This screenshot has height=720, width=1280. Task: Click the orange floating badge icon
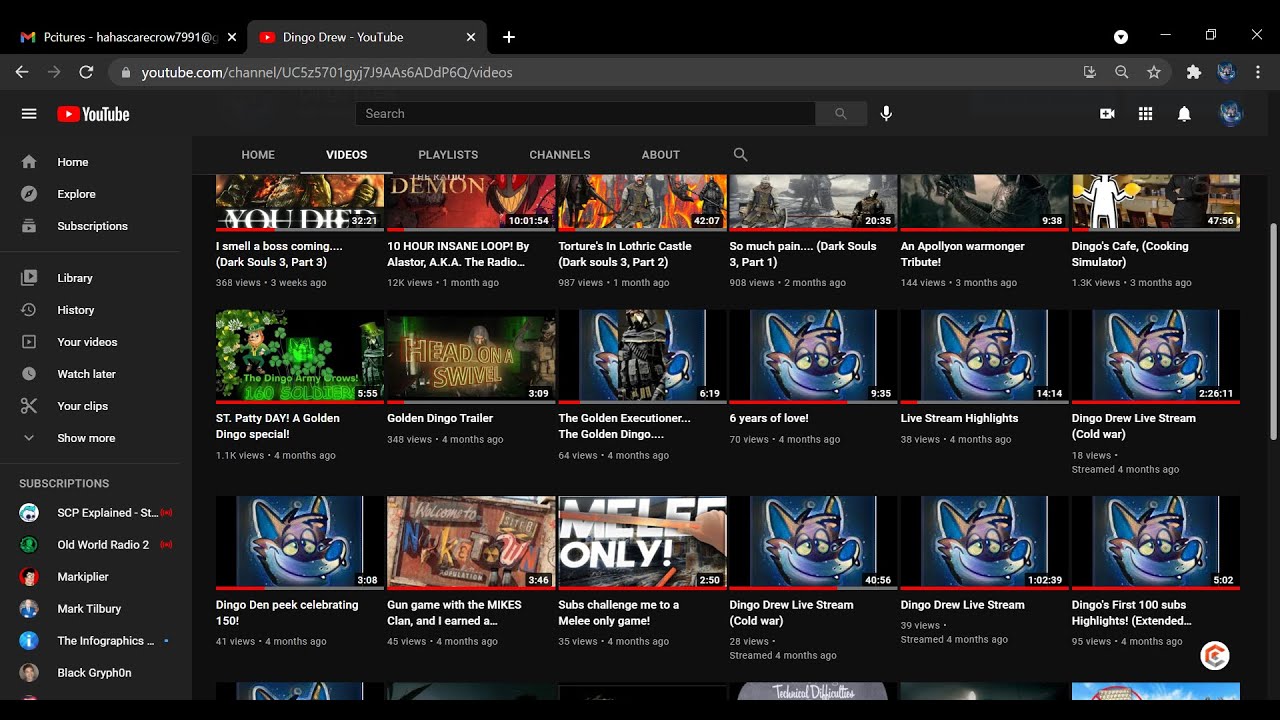click(1215, 656)
